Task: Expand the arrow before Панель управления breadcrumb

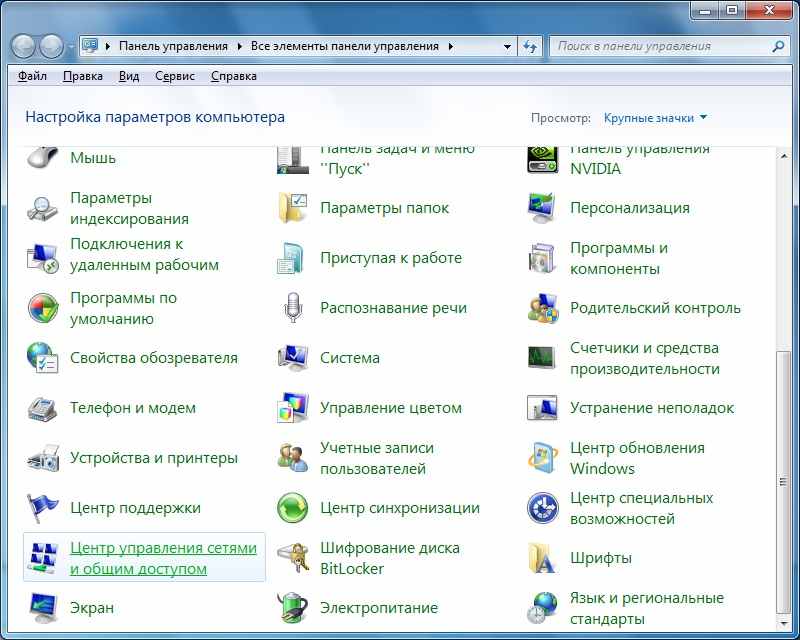Action: pyautogui.click(x=108, y=46)
